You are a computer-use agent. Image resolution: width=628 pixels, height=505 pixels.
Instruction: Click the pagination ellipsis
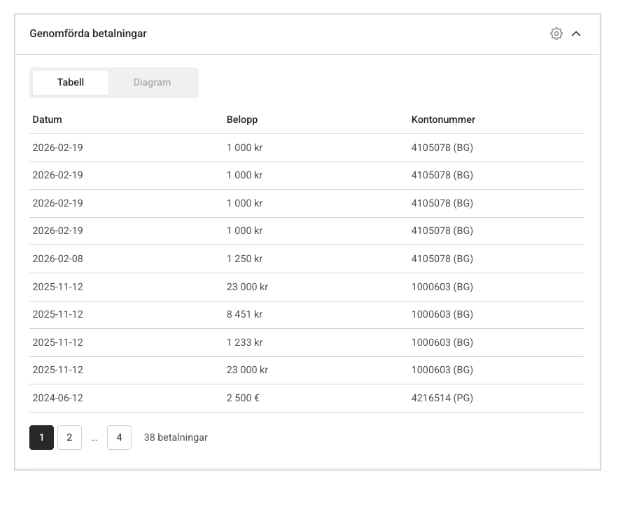[x=94, y=439]
